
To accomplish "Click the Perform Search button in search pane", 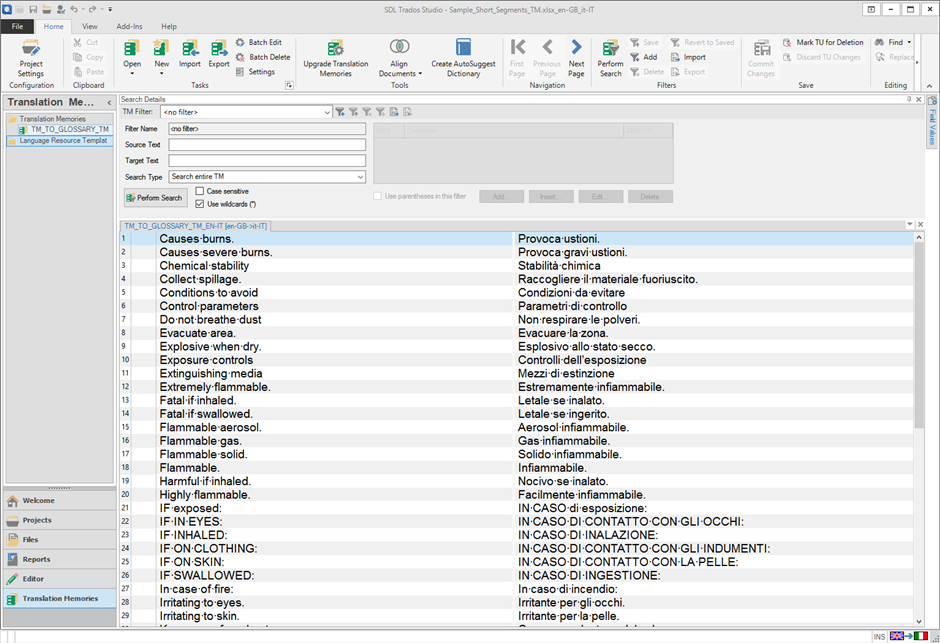I will (154, 198).
